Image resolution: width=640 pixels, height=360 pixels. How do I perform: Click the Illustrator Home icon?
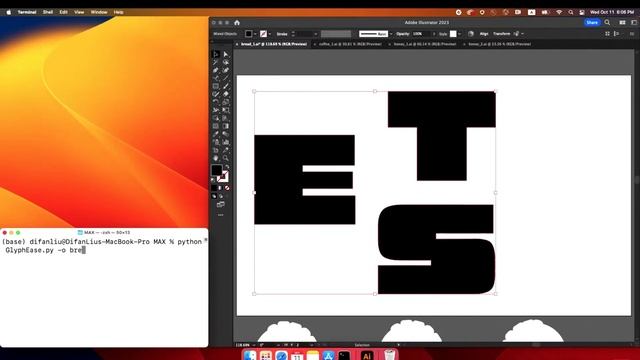[x=237, y=23]
